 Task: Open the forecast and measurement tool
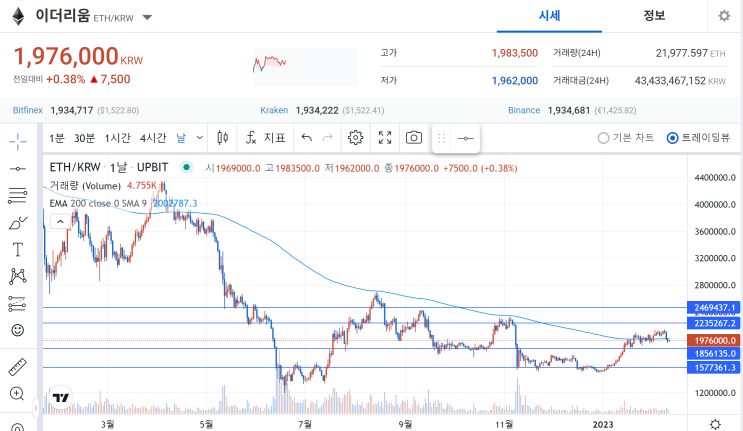click(18, 304)
